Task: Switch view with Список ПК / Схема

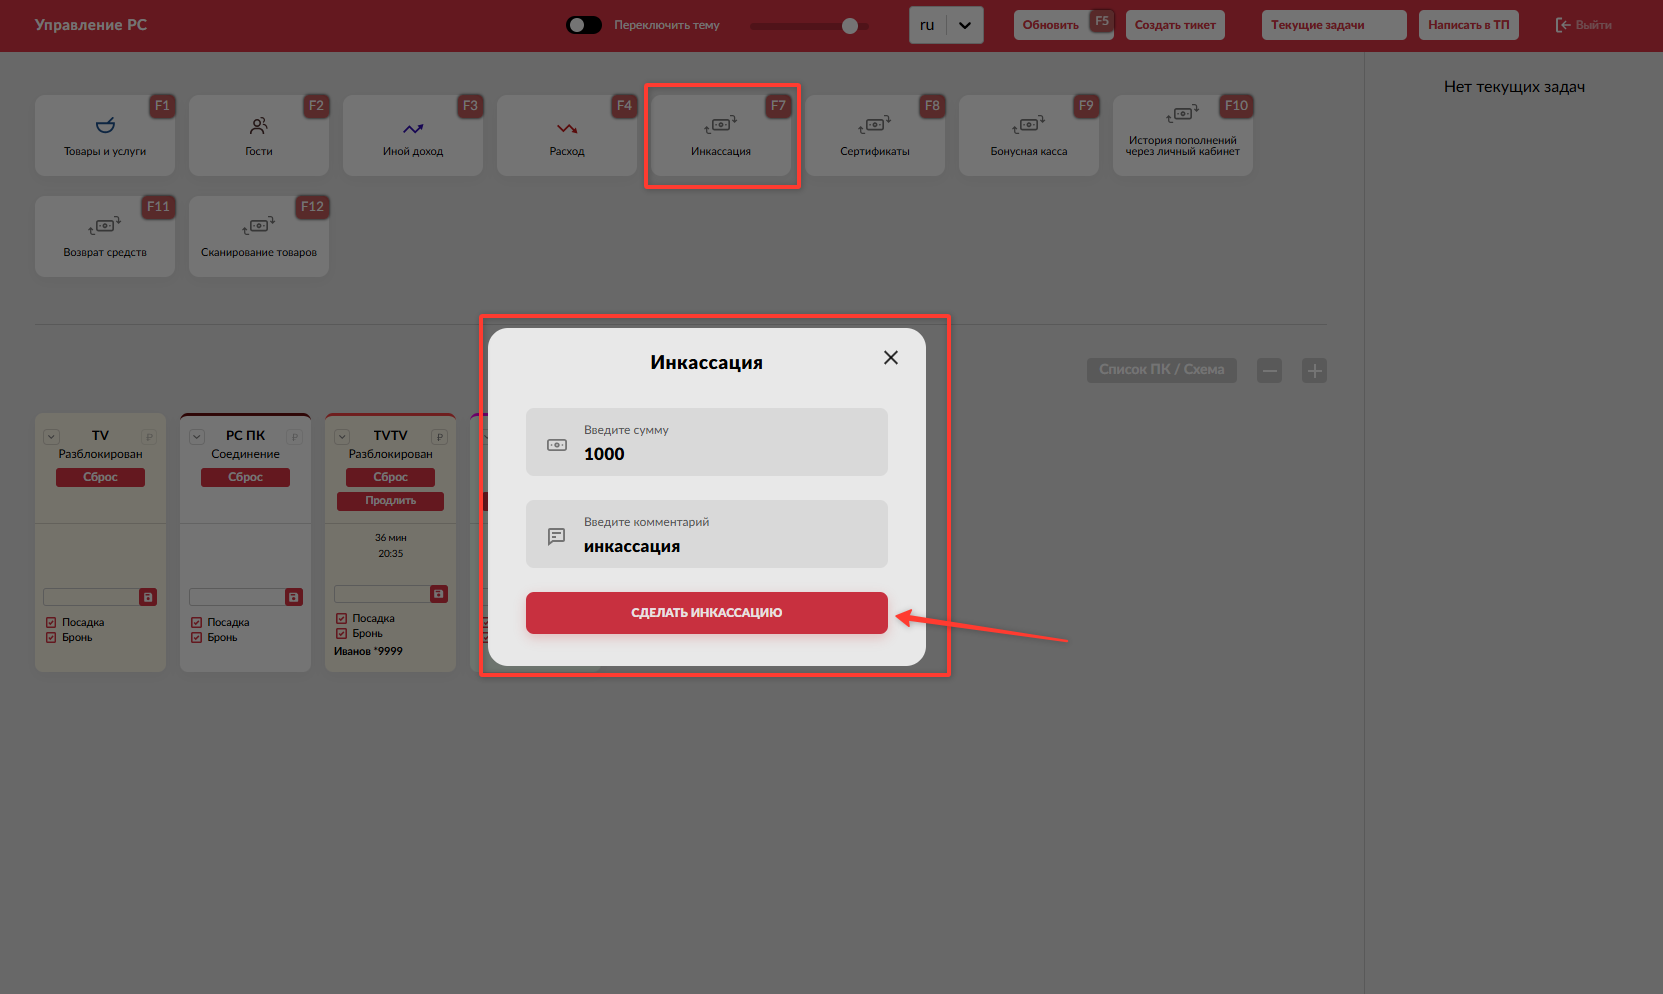Action: (1162, 370)
